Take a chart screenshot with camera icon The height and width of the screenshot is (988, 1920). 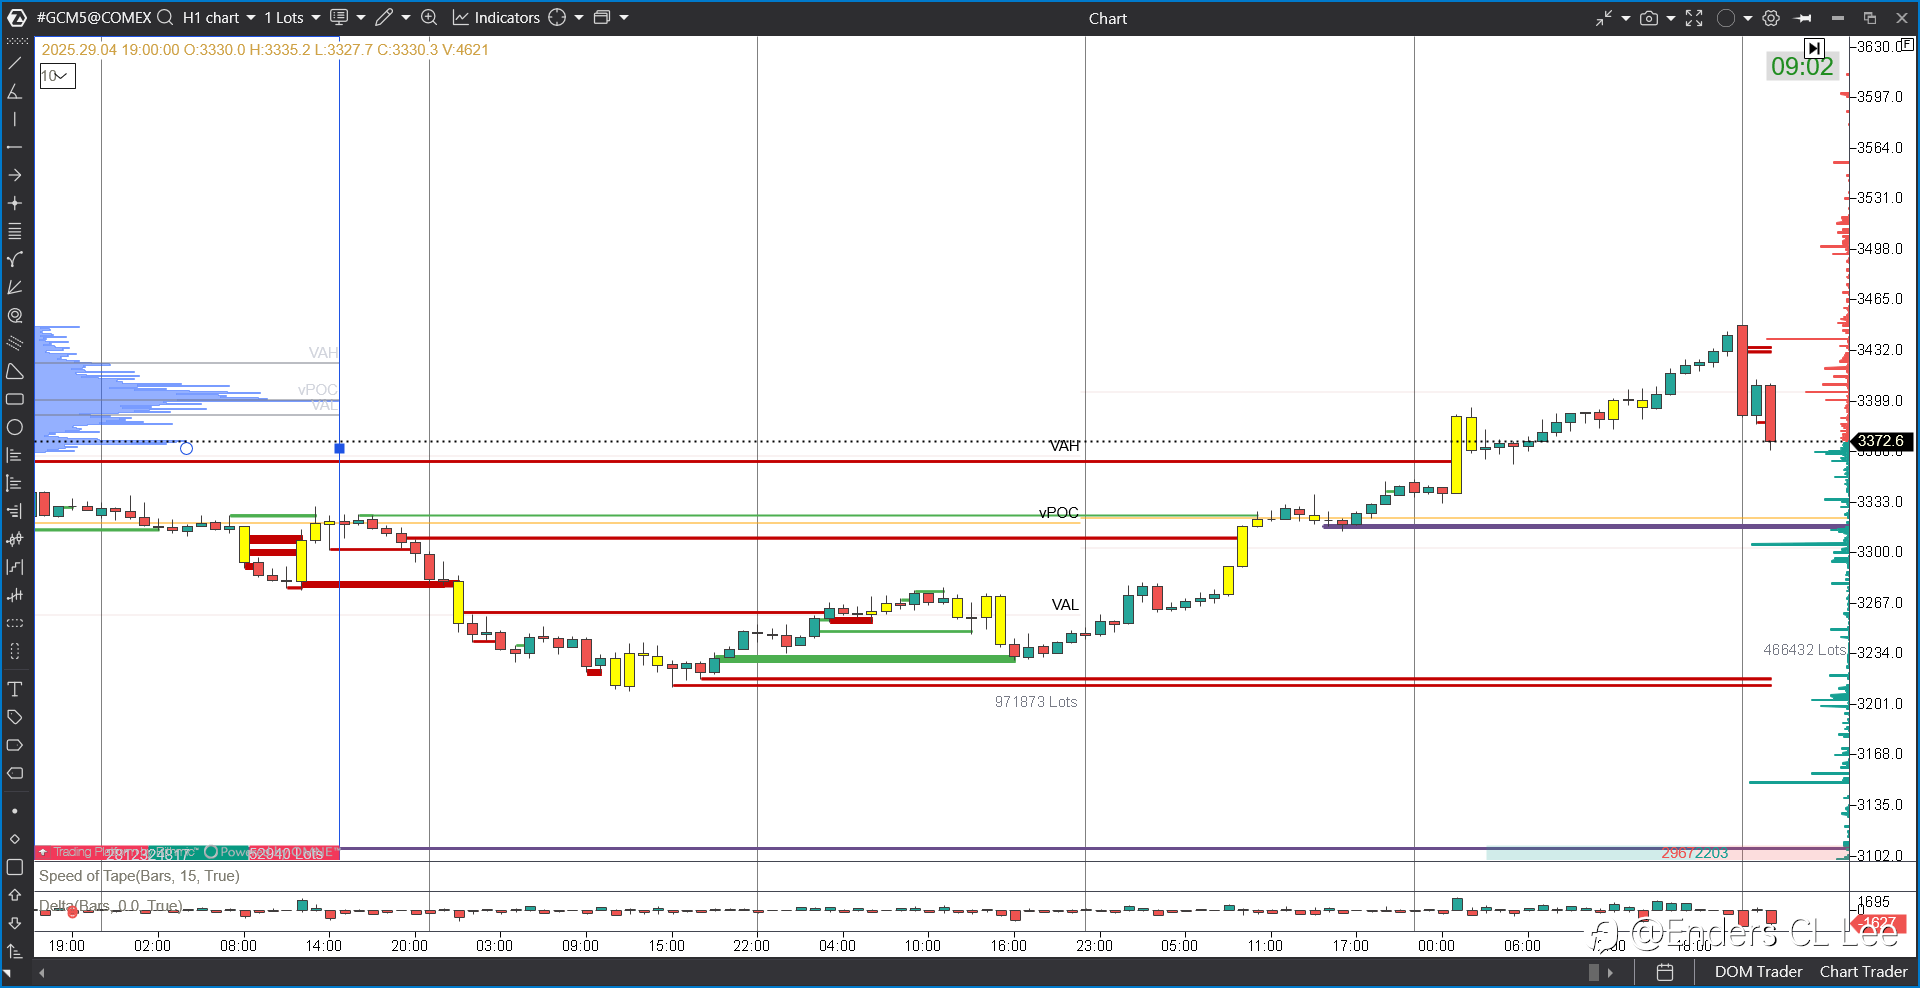point(1649,18)
